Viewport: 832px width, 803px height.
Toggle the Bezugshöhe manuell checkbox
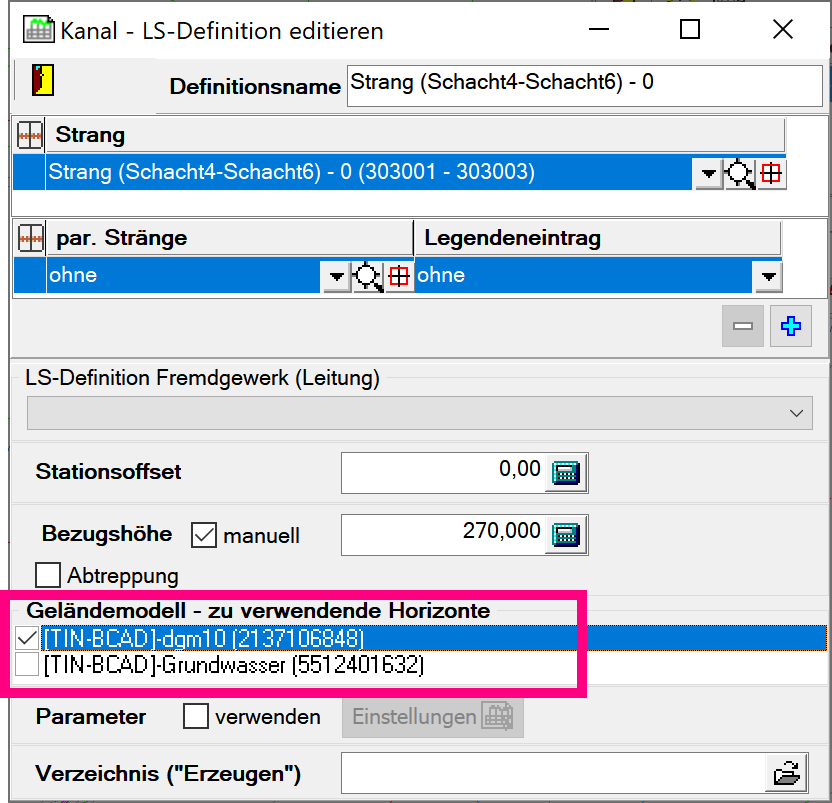204,535
